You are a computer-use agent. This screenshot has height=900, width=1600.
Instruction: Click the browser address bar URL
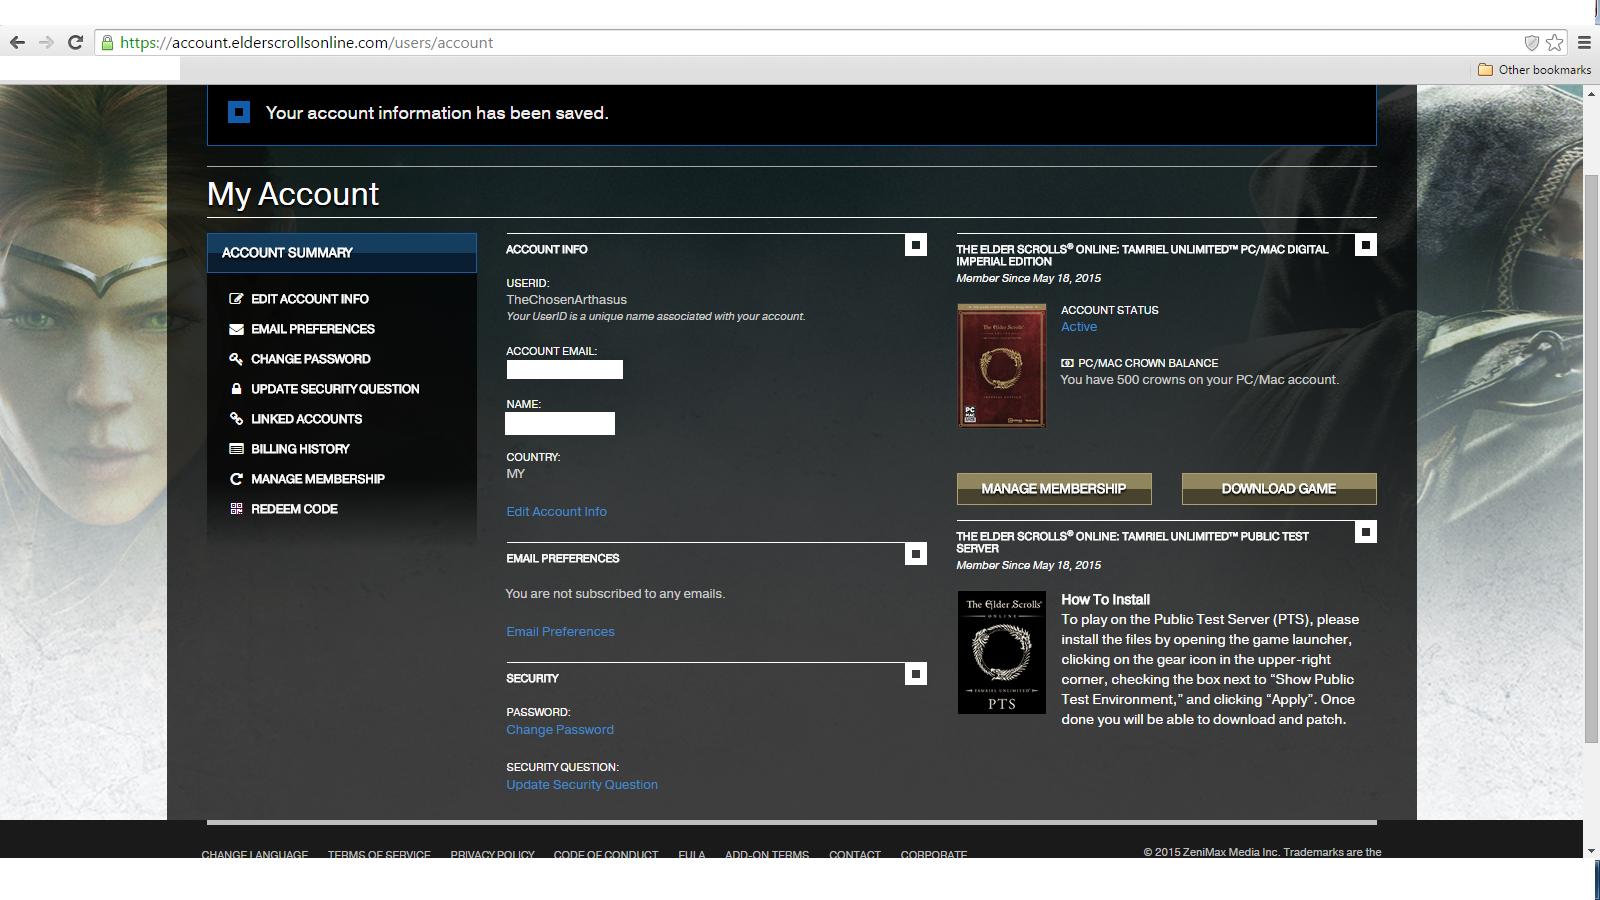click(306, 42)
